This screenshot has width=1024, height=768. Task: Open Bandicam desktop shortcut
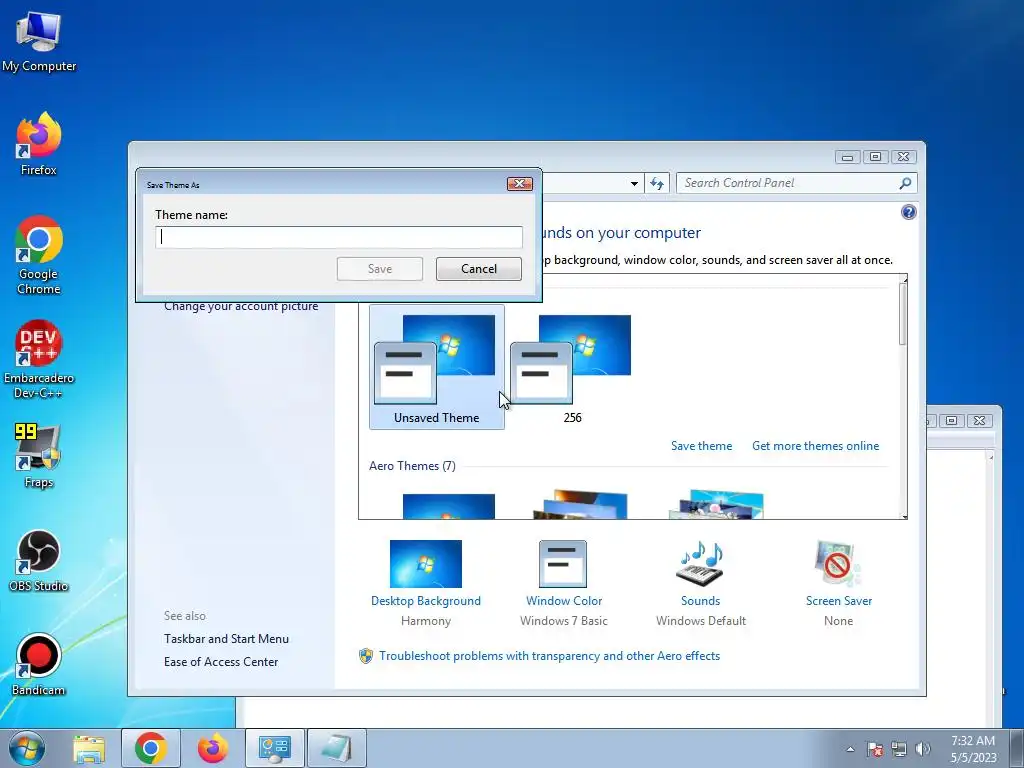[x=39, y=665]
